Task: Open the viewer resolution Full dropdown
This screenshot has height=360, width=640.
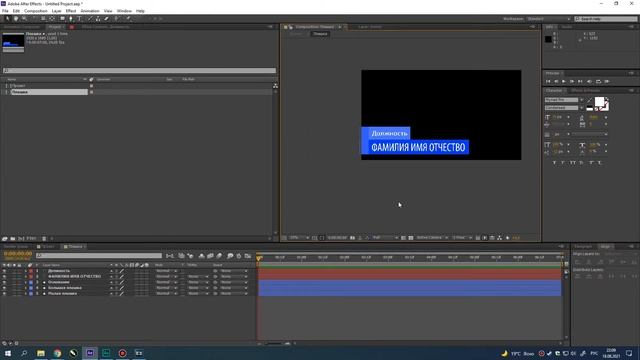Action: click(385, 238)
